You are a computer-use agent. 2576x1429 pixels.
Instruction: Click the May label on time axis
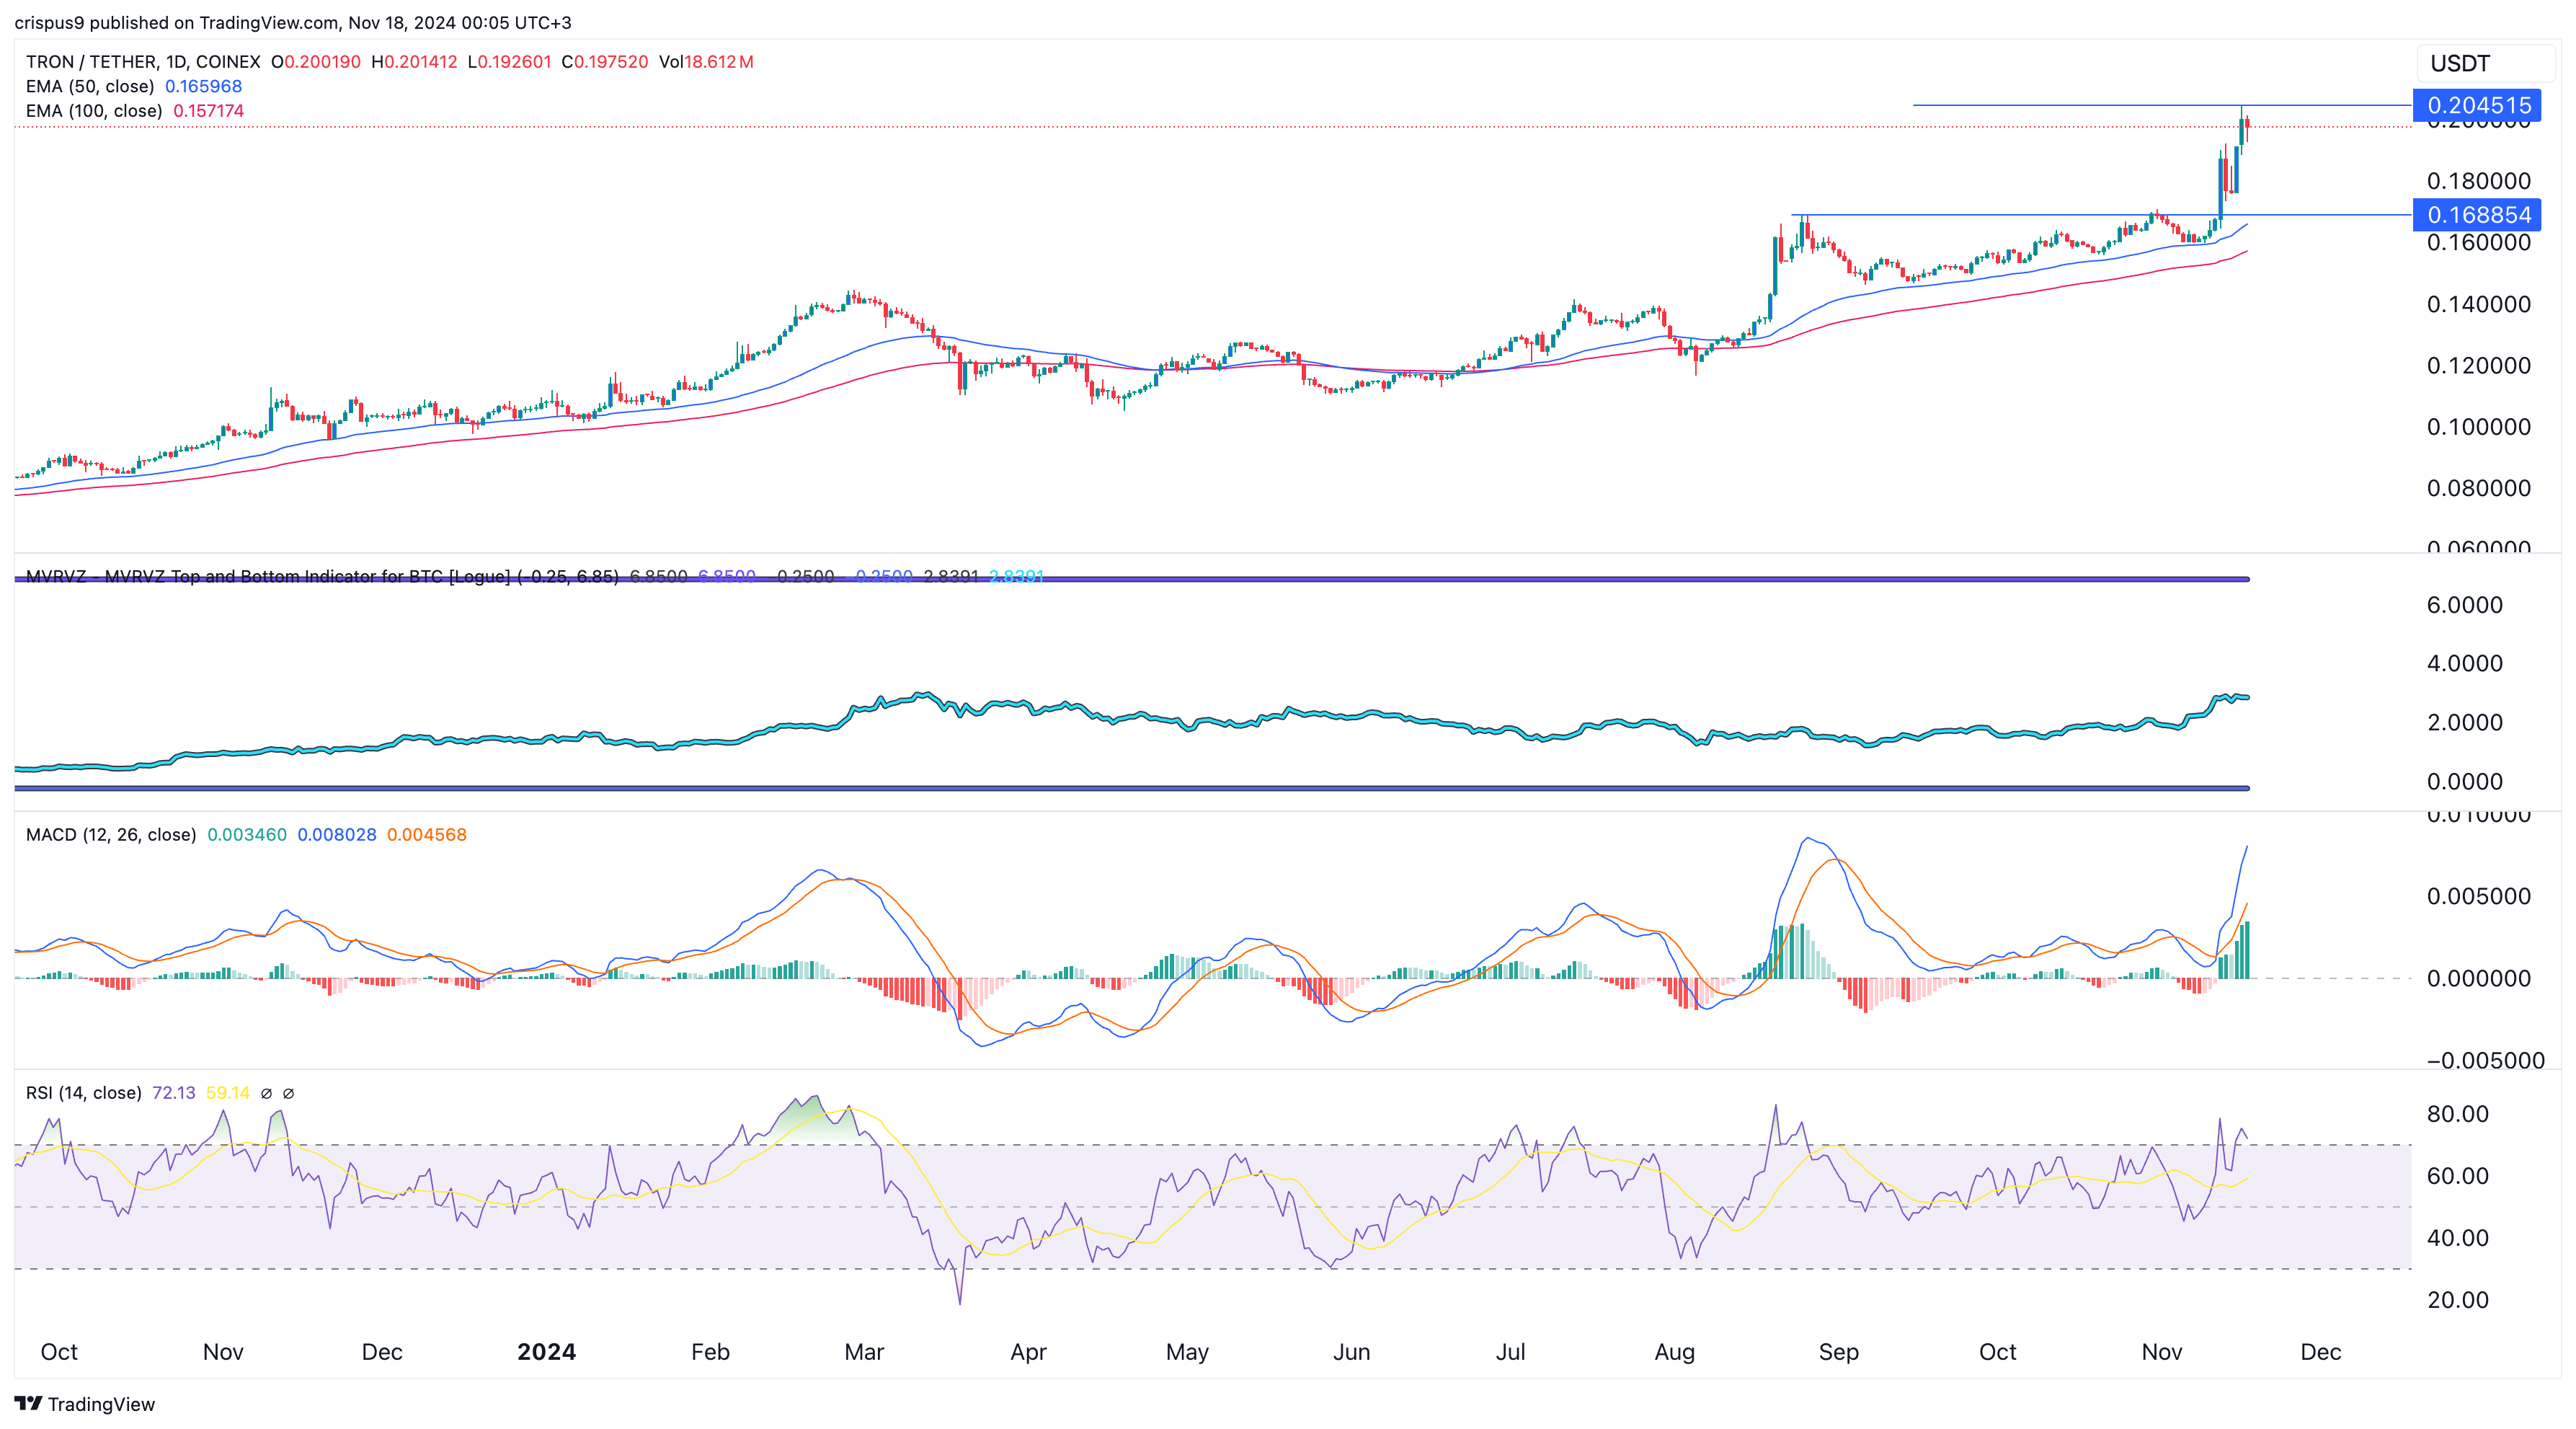pos(1187,1352)
